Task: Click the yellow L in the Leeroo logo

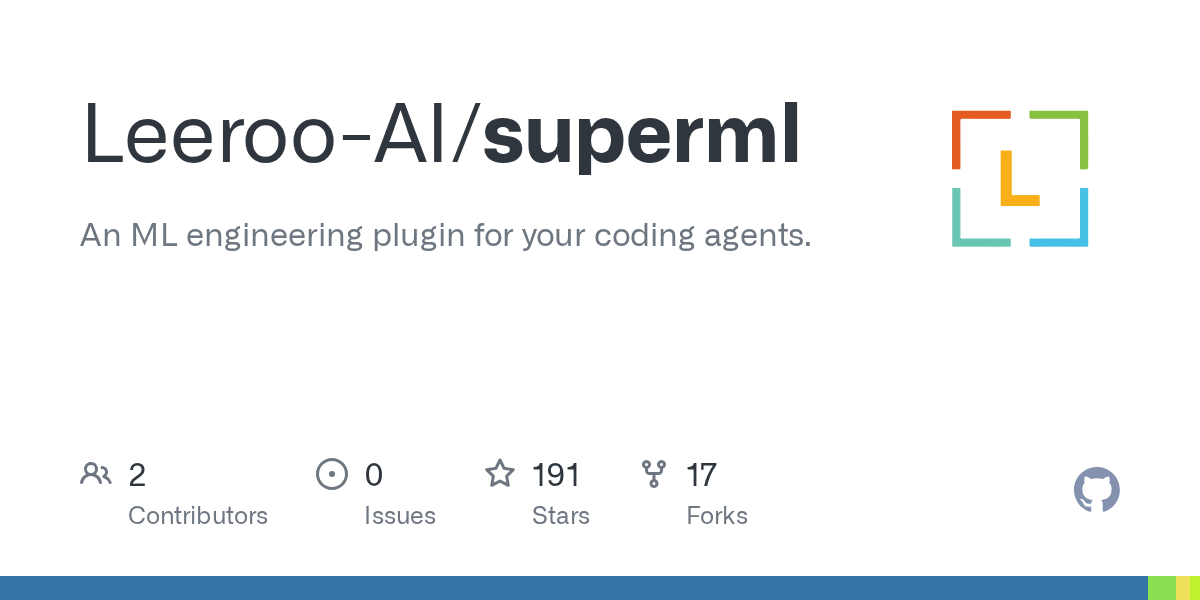Action: pyautogui.click(x=1020, y=178)
